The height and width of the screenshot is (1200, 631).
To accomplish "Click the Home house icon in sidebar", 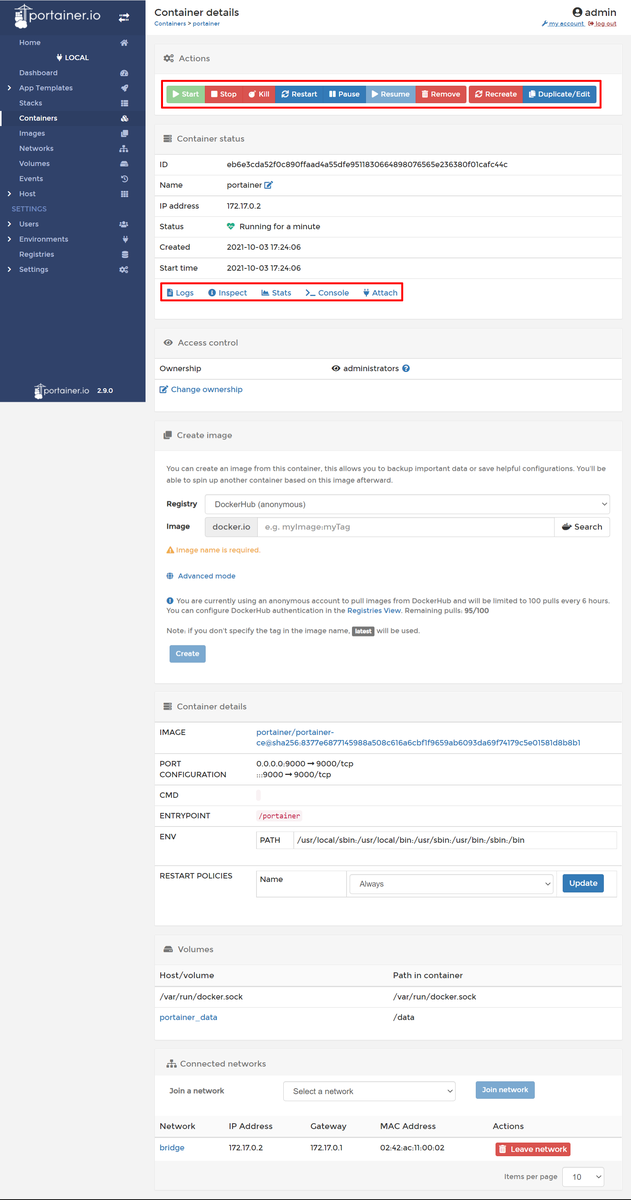I will tap(124, 43).
